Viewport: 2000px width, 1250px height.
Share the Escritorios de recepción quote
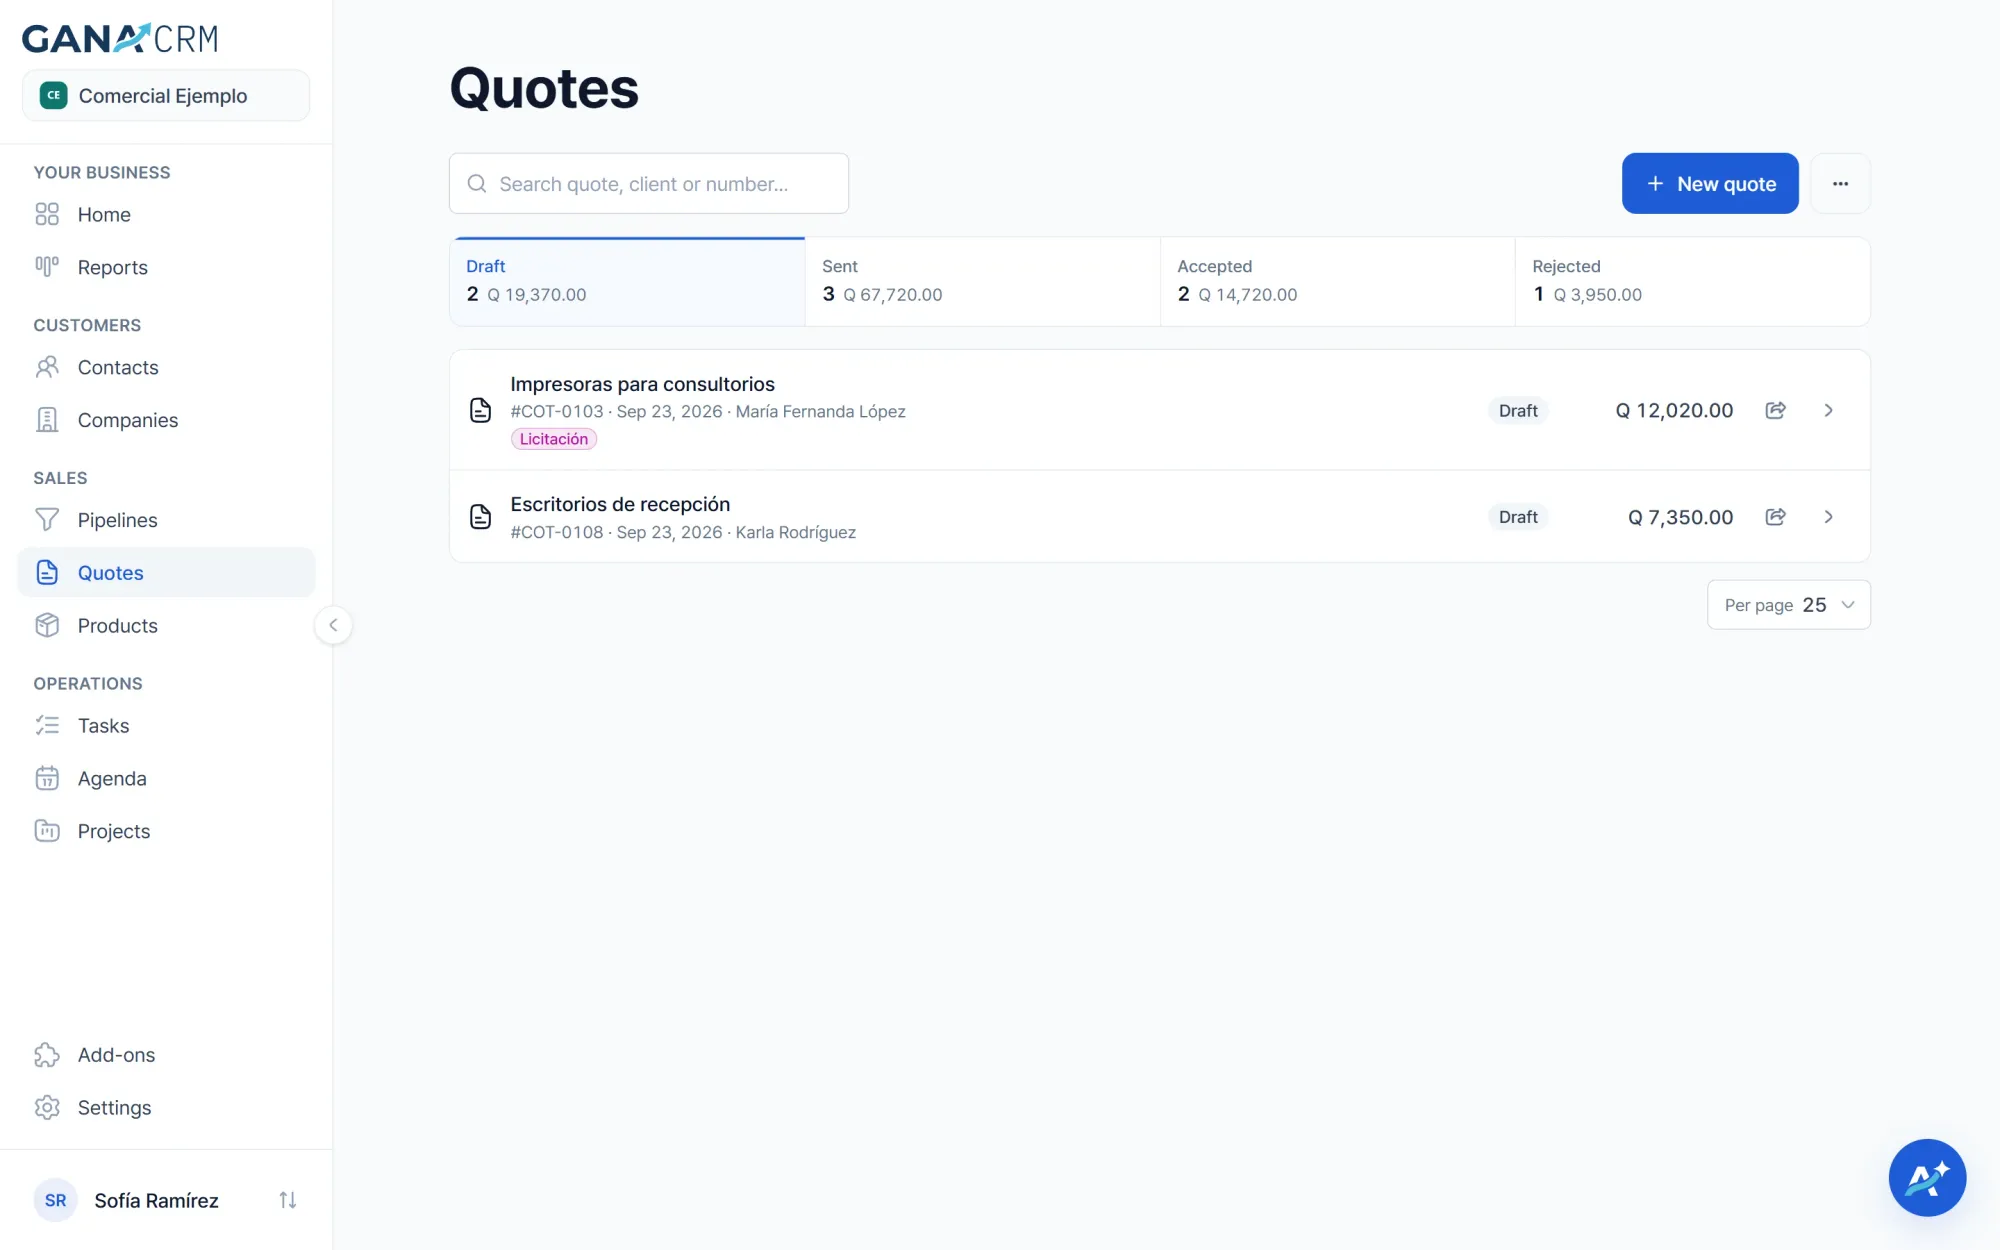(x=1776, y=517)
